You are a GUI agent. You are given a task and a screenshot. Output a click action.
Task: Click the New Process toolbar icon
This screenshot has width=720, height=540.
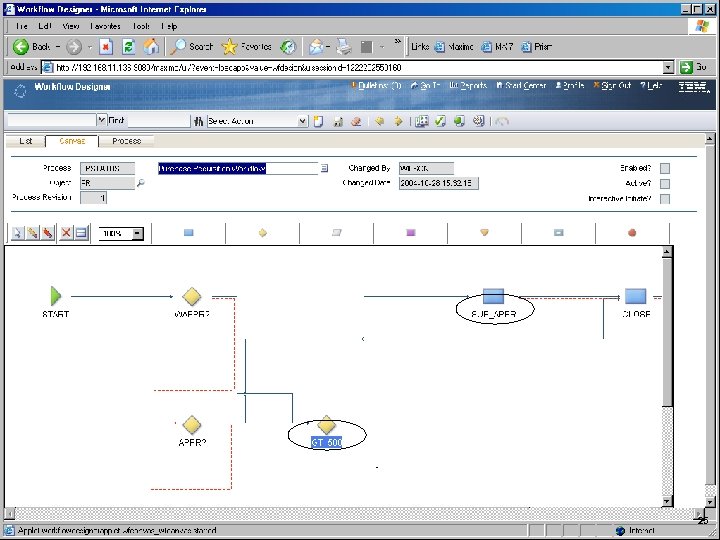[x=318, y=121]
